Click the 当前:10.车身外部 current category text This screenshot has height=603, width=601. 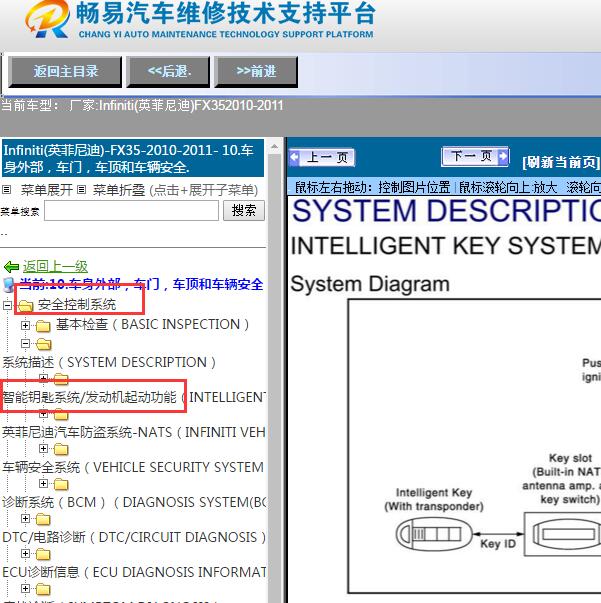(x=141, y=284)
